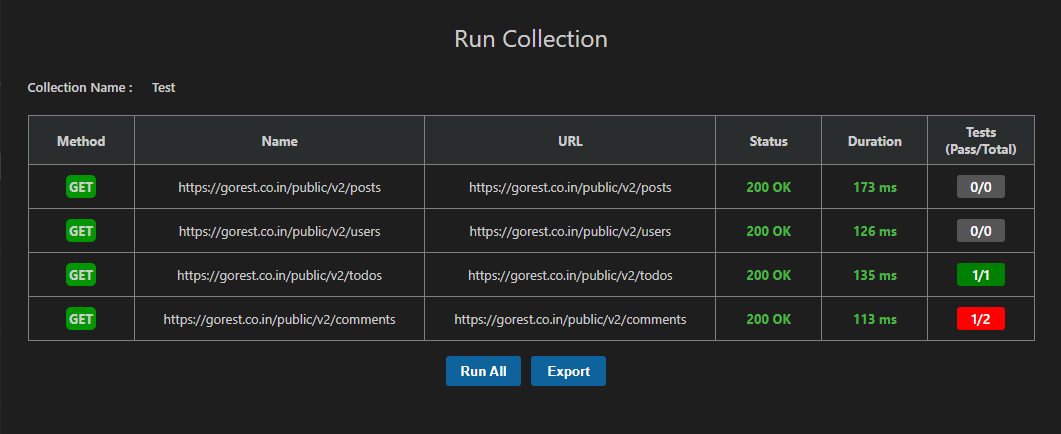Viewport: 1061px width, 434px height.
Task: Select the posts request name cell
Action: pos(279,187)
